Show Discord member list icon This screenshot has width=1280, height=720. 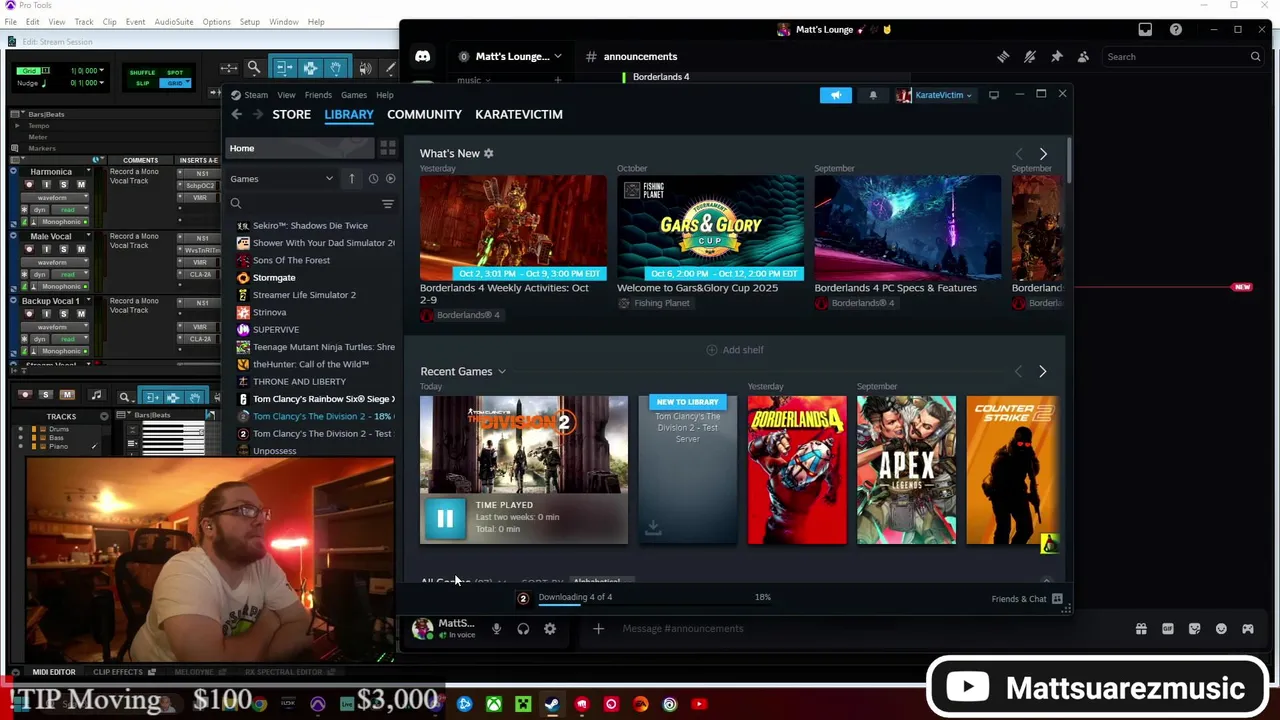coord(1083,57)
